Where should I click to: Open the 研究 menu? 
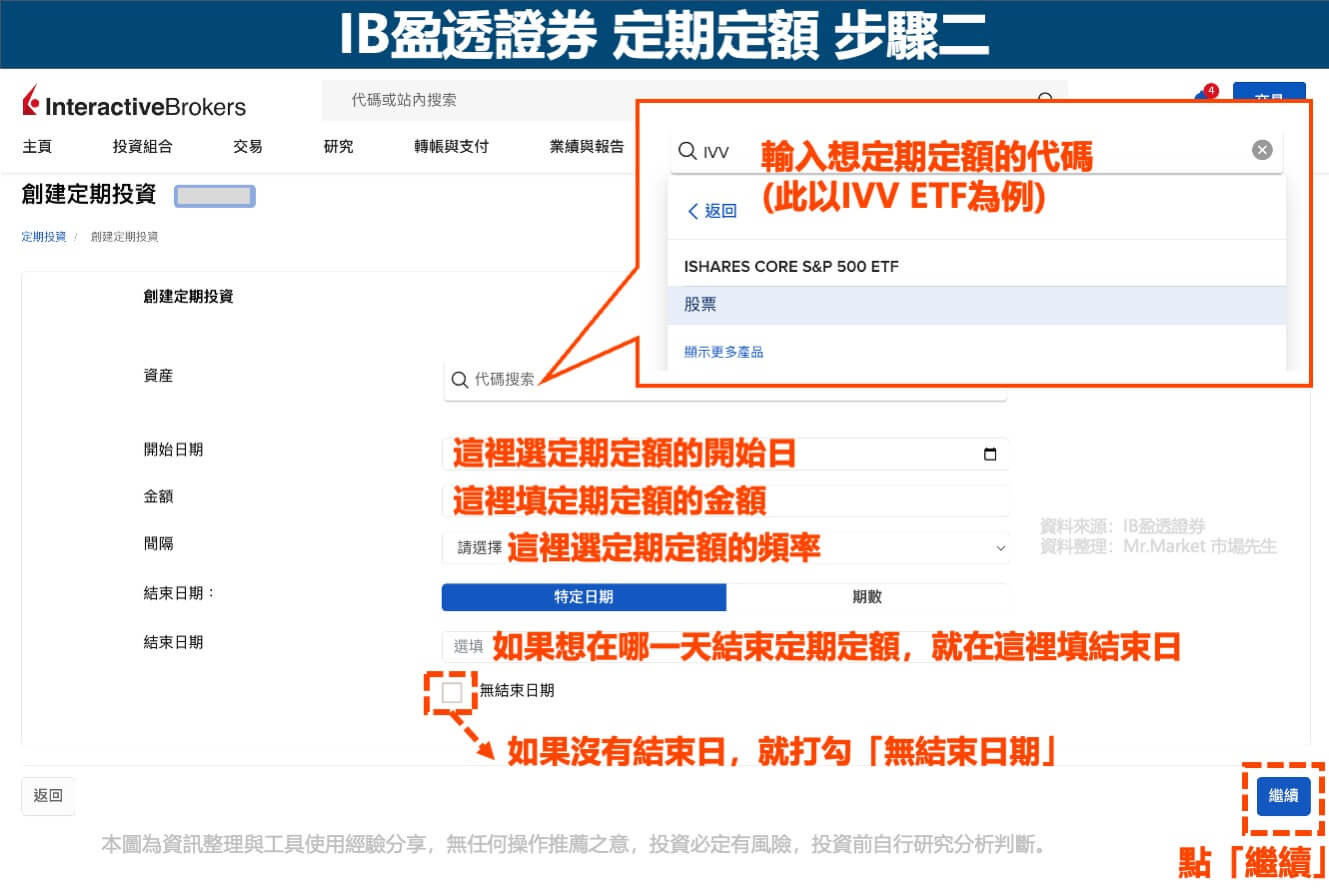[338, 146]
